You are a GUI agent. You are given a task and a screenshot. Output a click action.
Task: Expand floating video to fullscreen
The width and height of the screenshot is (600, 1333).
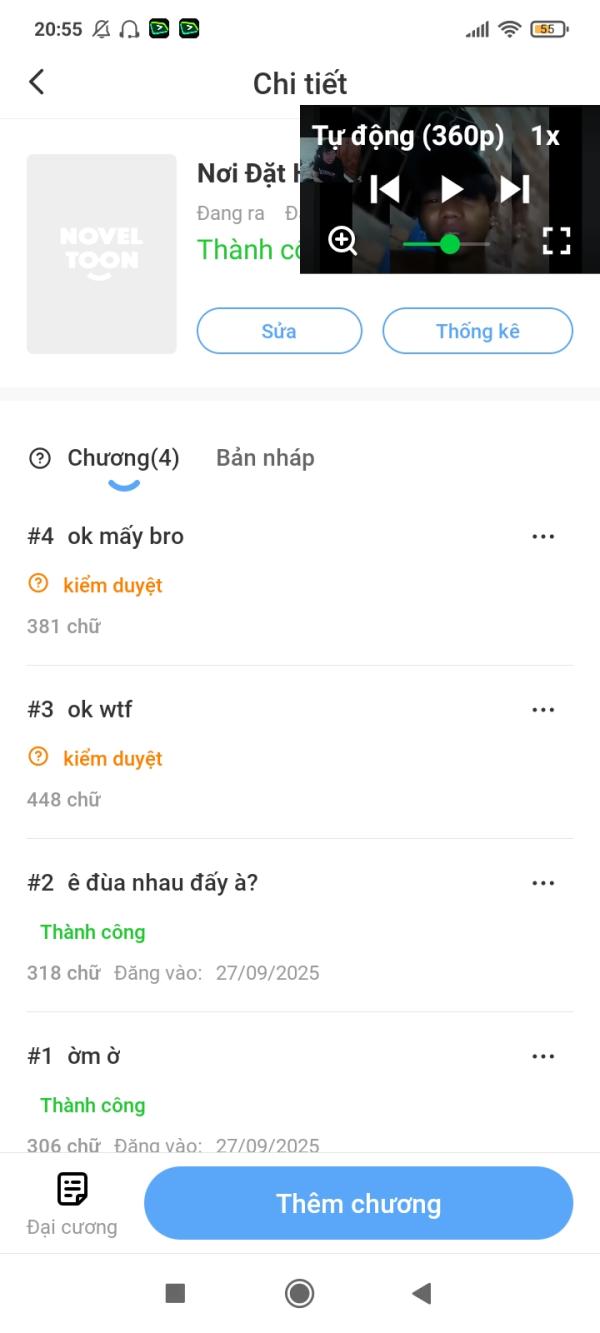pos(556,240)
